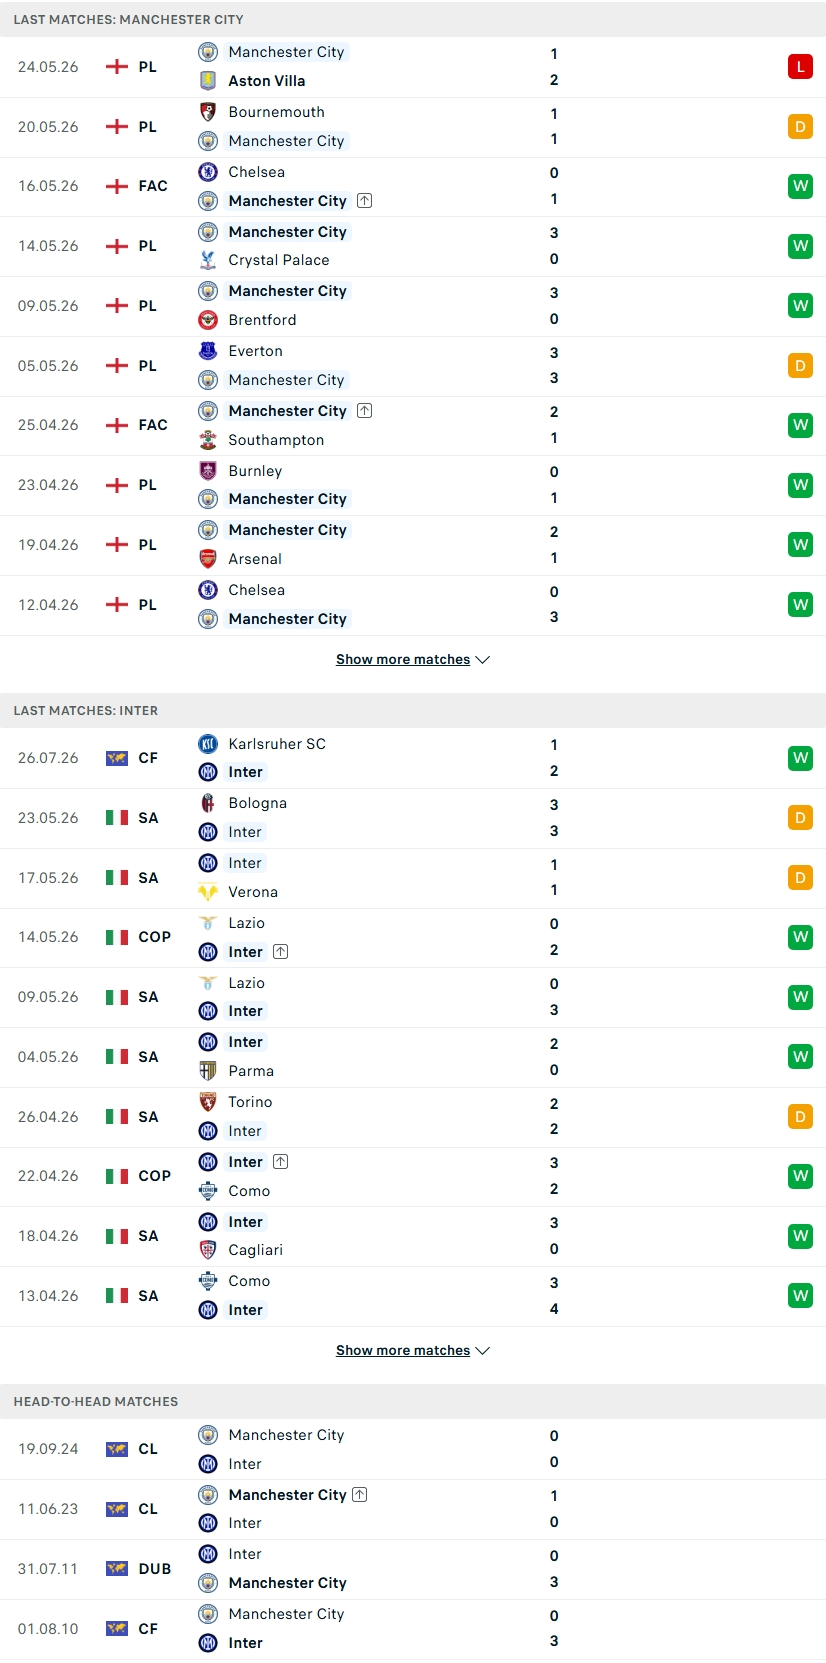826x1663 pixels.
Task: Open the Bologna team link
Action: (x=258, y=803)
